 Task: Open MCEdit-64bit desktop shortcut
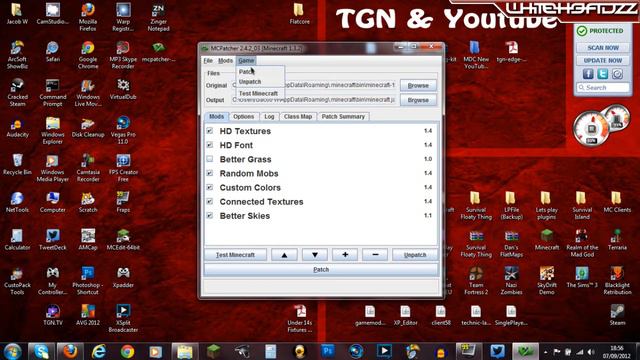(x=123, y=240)
